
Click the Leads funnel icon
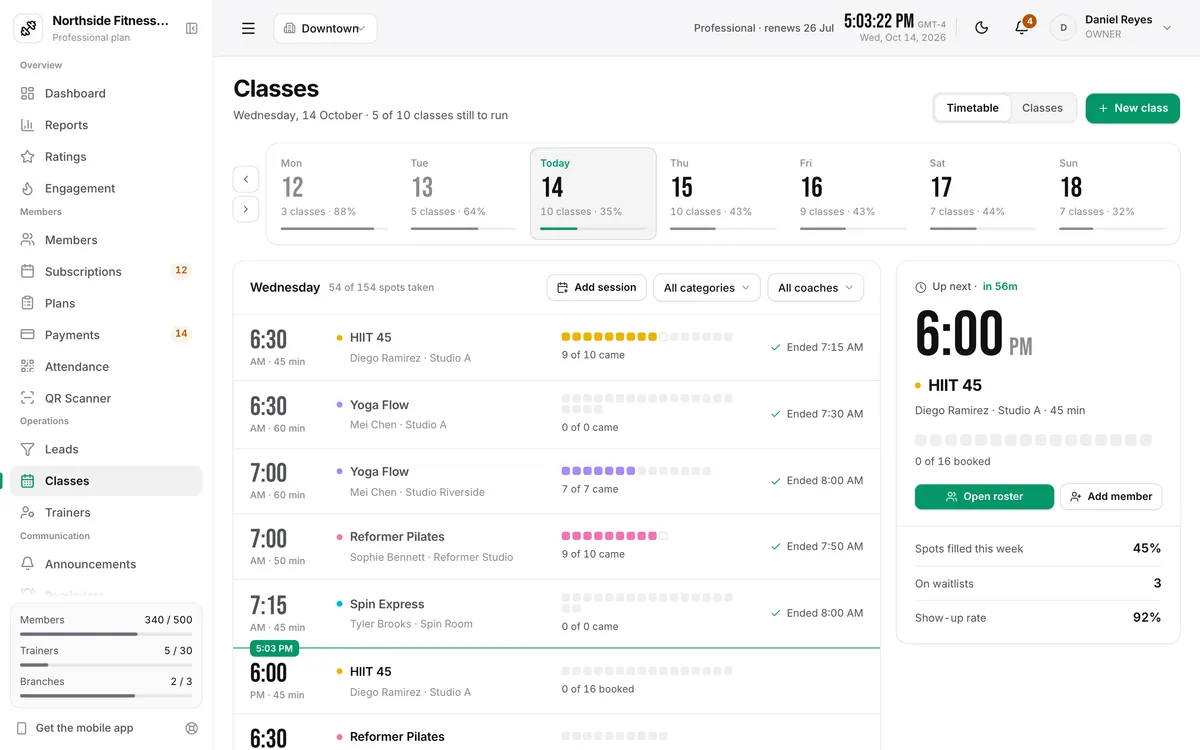coord(27,449)
